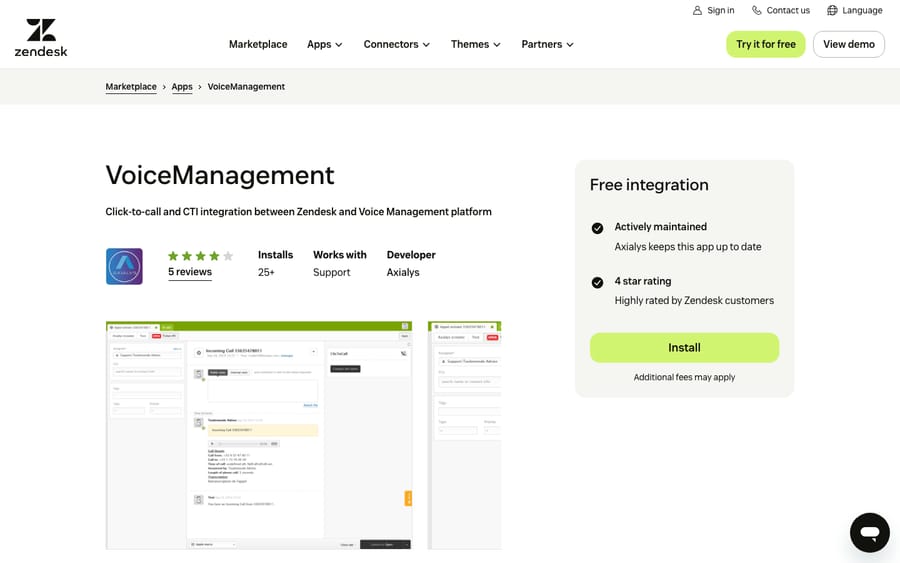Expand the Connectors dropdown menu
900x563 pixels.
(x=397, y=44)
